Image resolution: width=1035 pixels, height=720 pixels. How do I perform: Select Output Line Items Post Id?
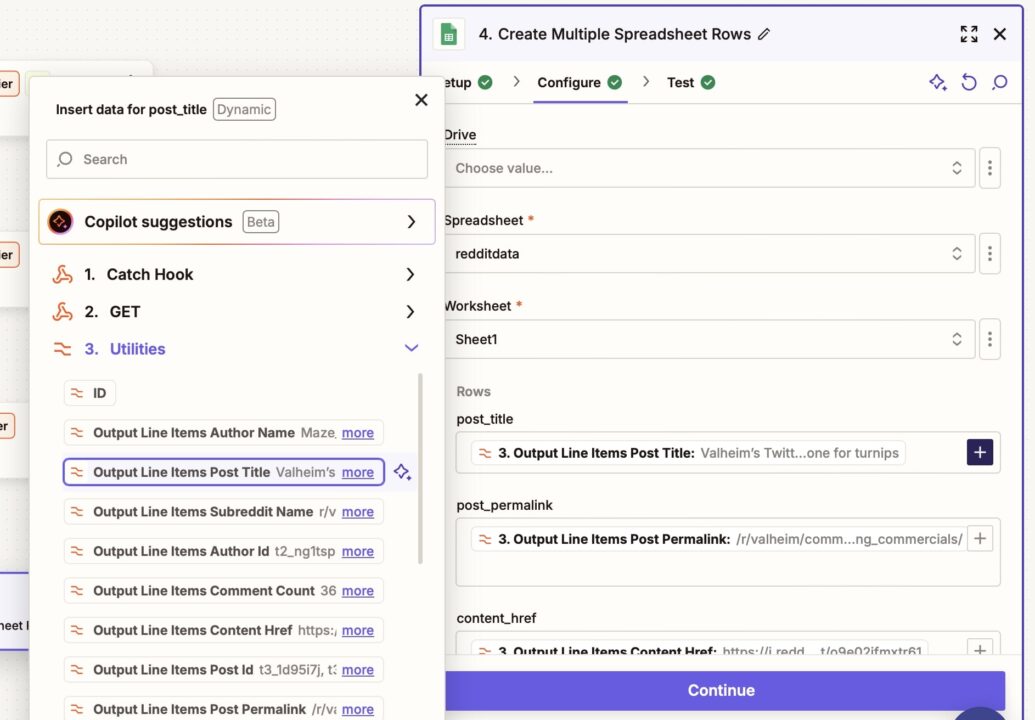pyautogui.click(x=223, y=671)
